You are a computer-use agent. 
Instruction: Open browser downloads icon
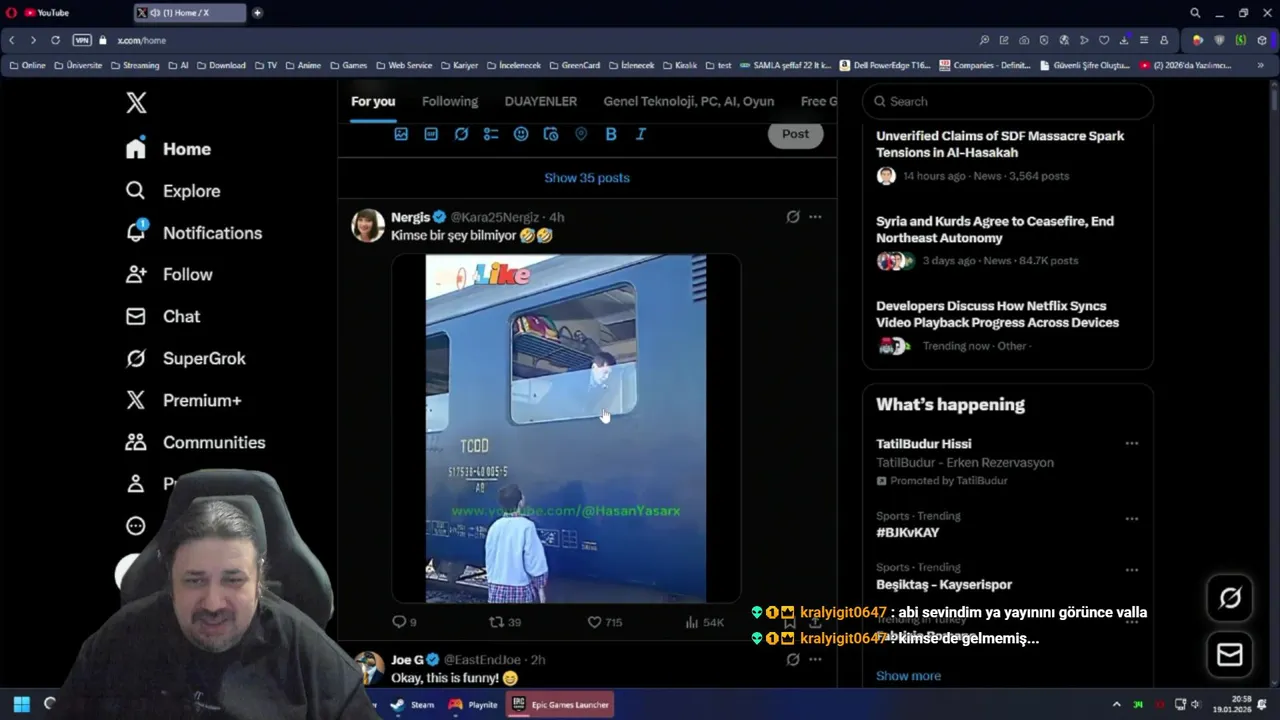[1124, 40]
